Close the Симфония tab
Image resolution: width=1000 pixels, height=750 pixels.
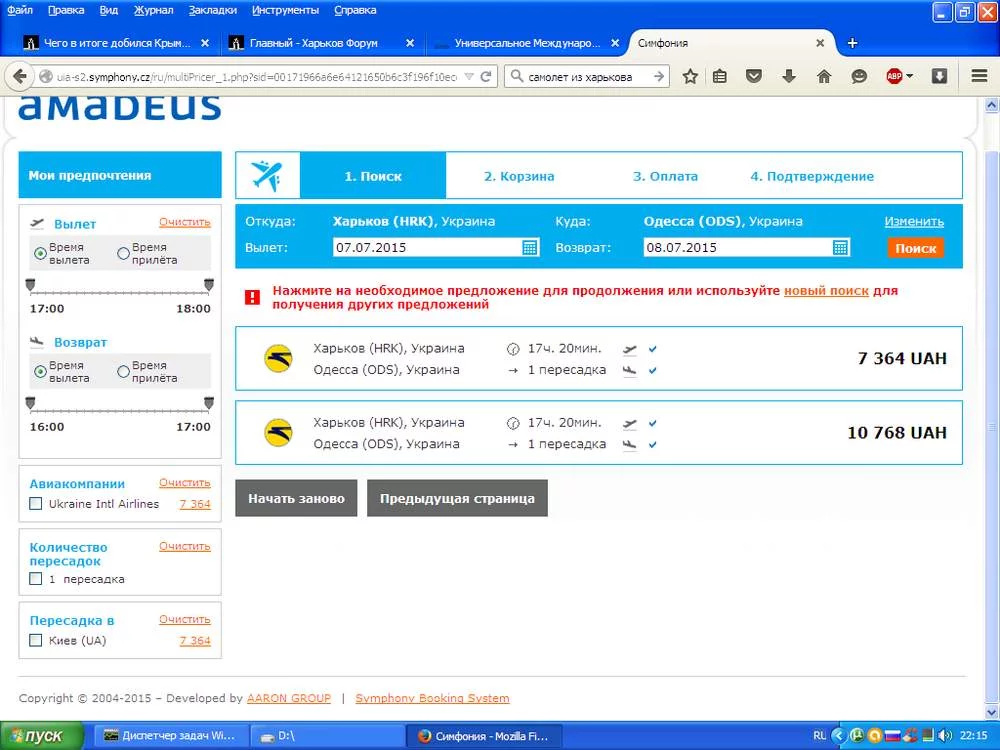[820, 43]
